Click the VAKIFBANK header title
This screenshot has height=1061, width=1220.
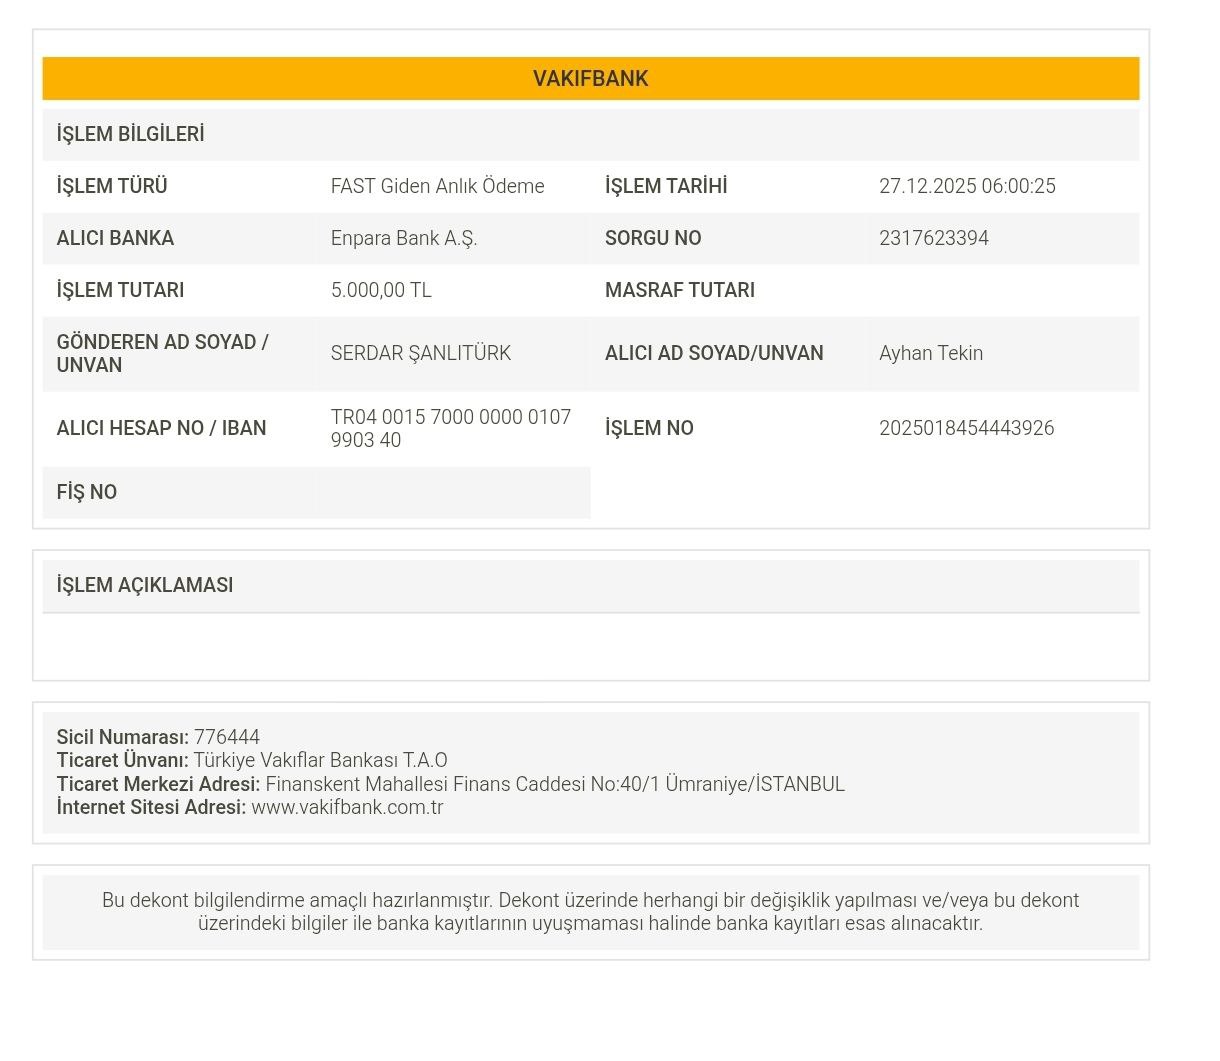[590, 79]
